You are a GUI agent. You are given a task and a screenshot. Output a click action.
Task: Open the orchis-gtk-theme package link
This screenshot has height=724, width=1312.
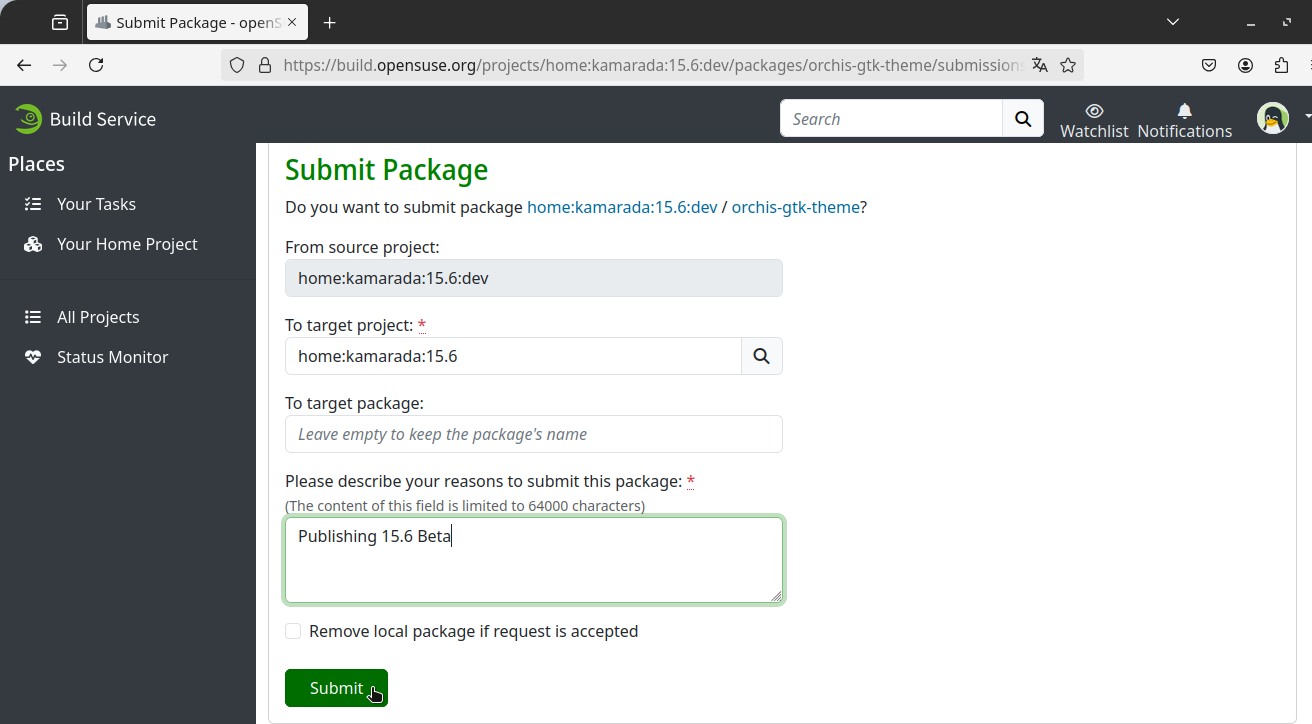tap(795, 207)
